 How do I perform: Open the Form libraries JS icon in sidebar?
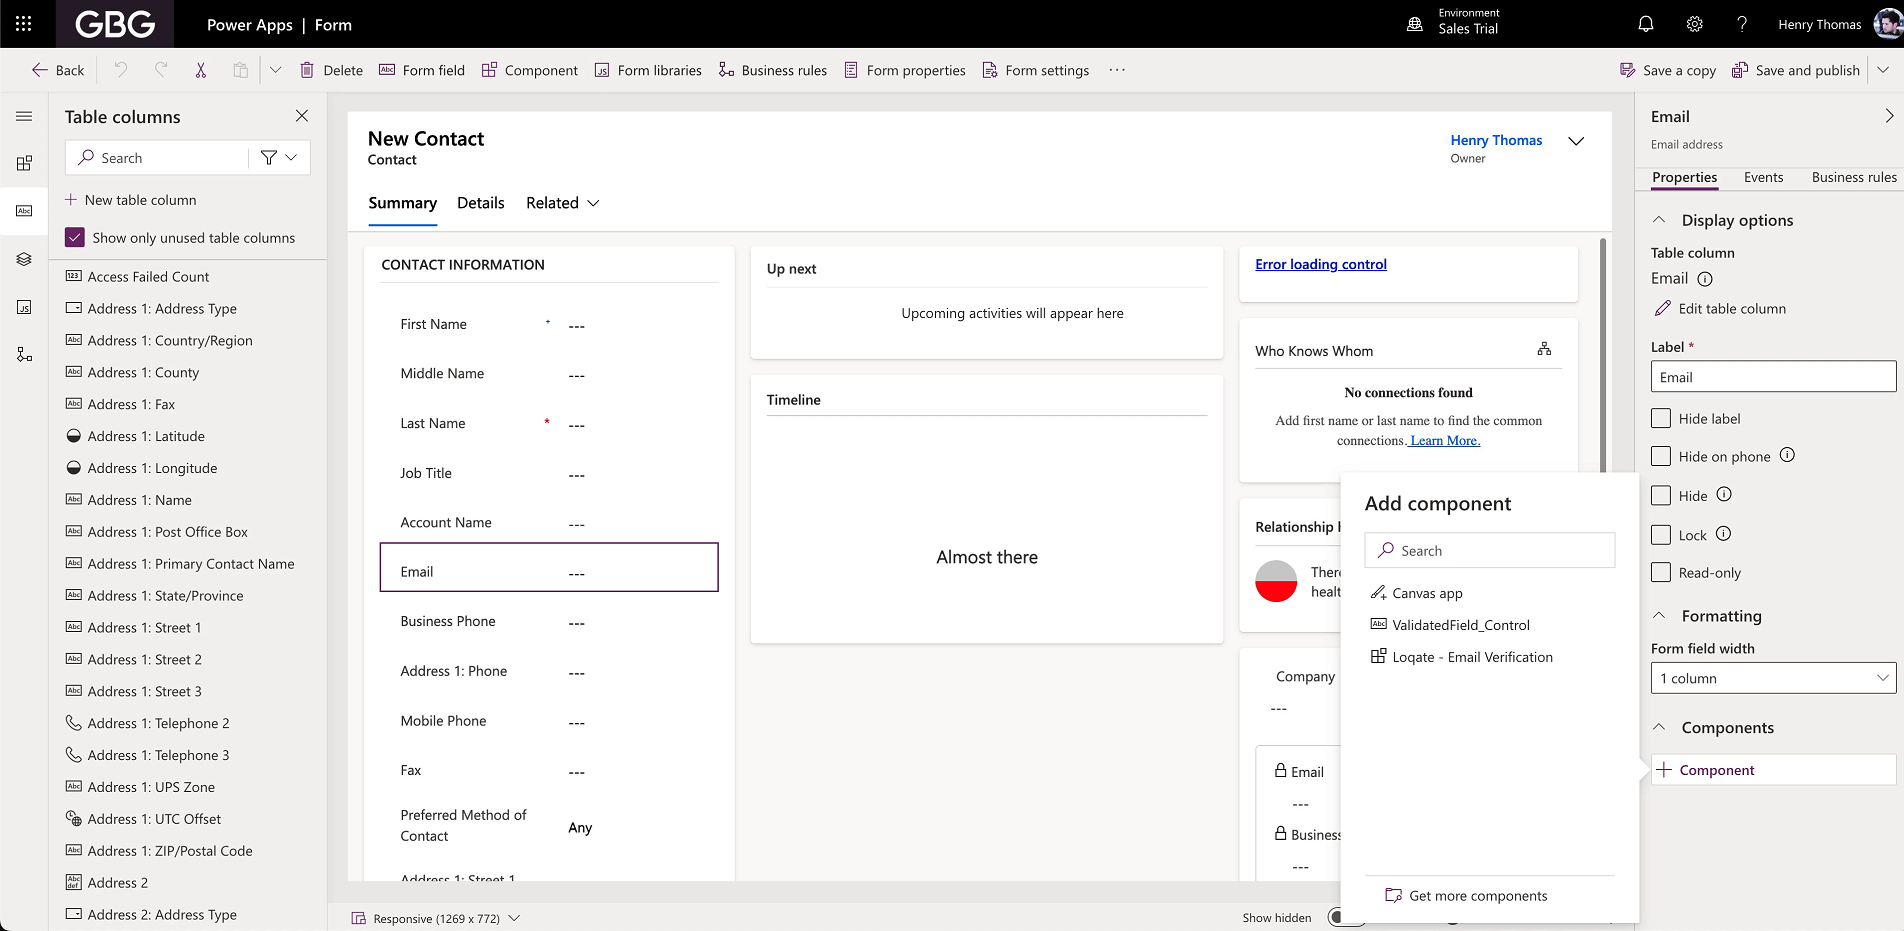point(24,307)
